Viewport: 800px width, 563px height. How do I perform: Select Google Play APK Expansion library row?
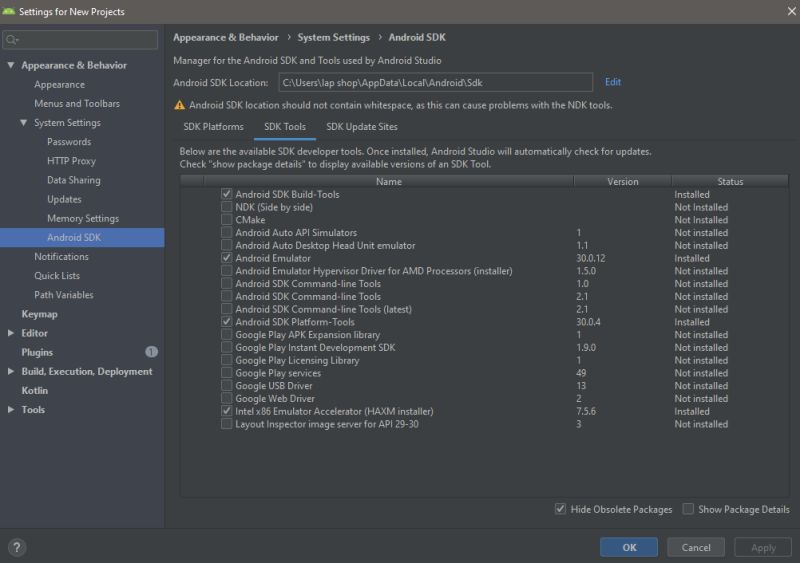coord(484,334)
